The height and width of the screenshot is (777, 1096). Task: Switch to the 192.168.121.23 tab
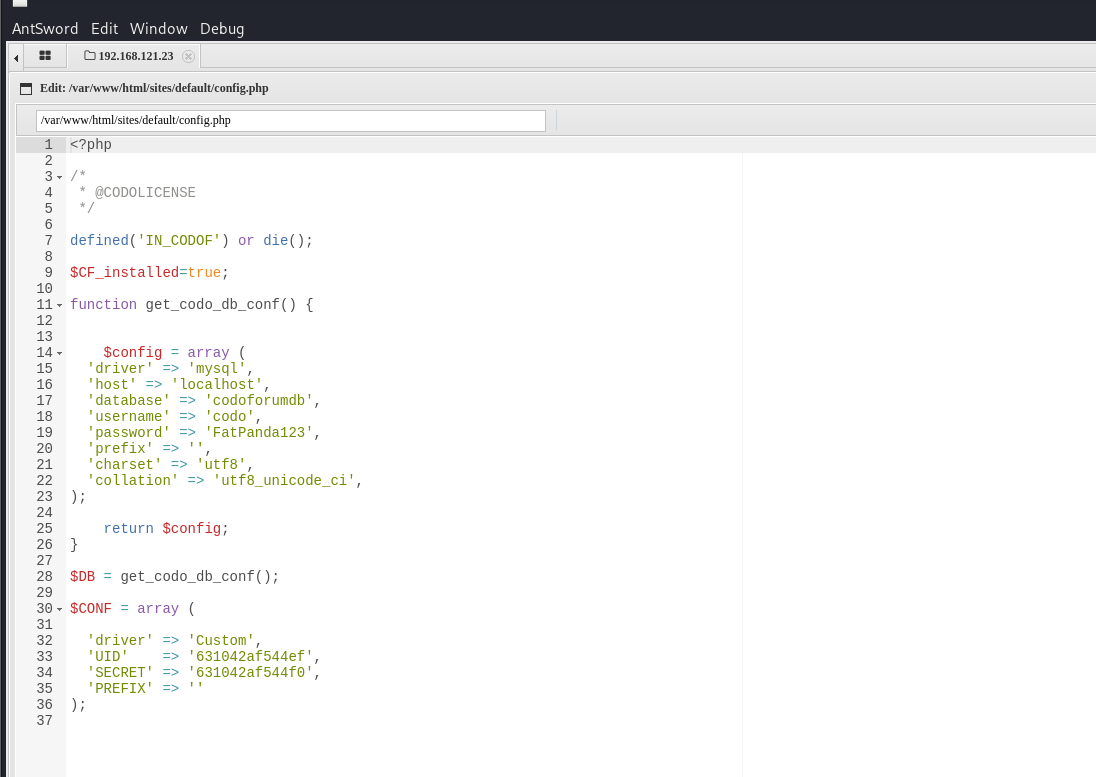[x=136, y=56]
